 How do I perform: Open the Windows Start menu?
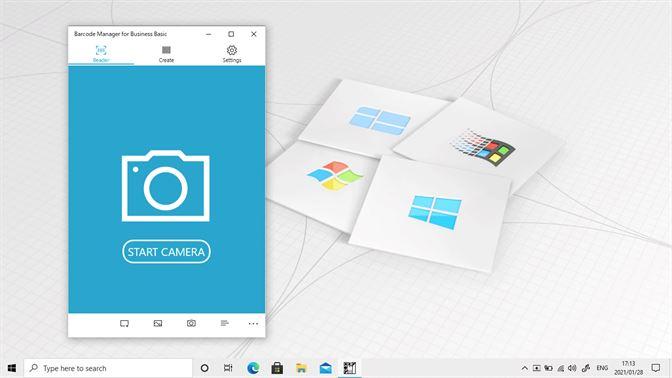[12, 368]
